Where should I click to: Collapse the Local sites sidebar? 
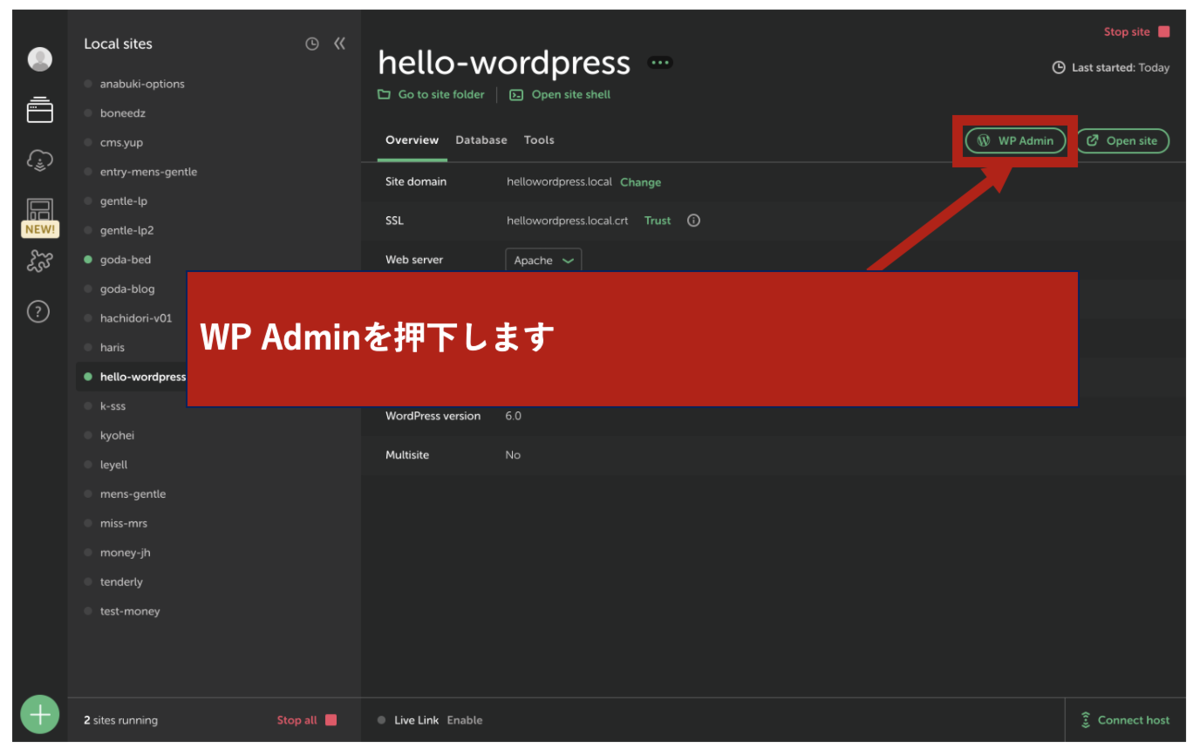click(x=340, y=44)
